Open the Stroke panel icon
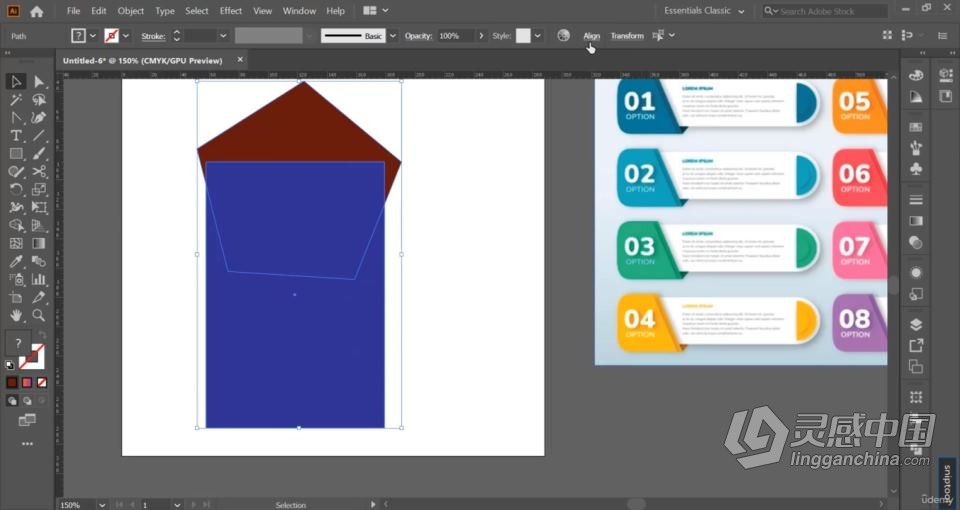 click(916, 200)
